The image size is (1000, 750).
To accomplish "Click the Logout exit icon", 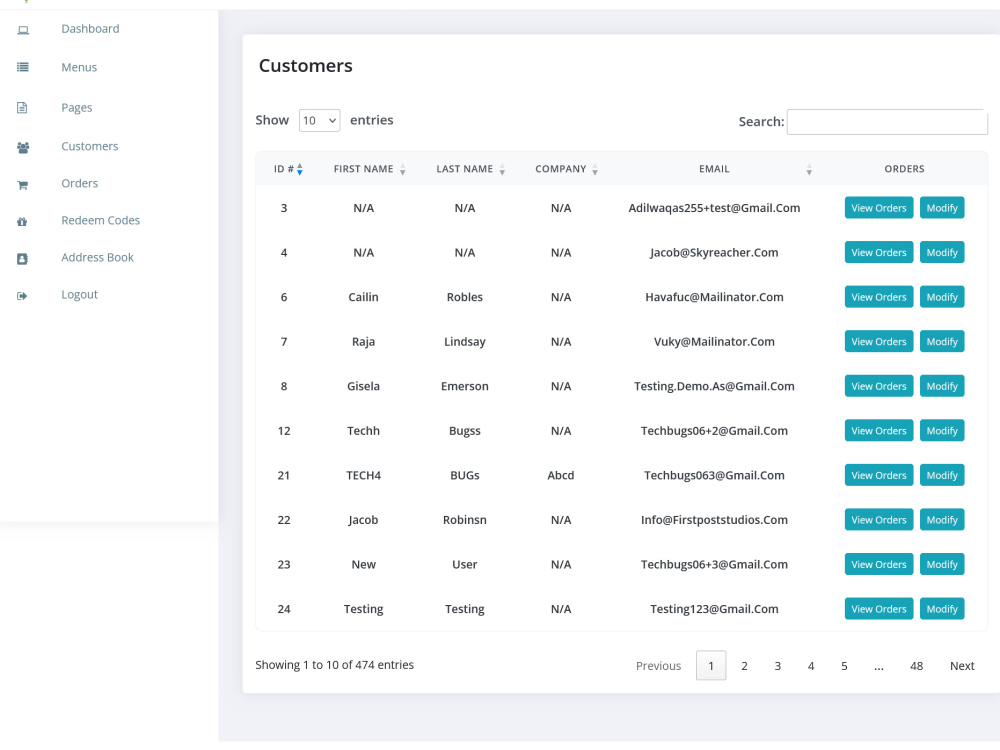I will pyautogui.click(x=22, y=296).
